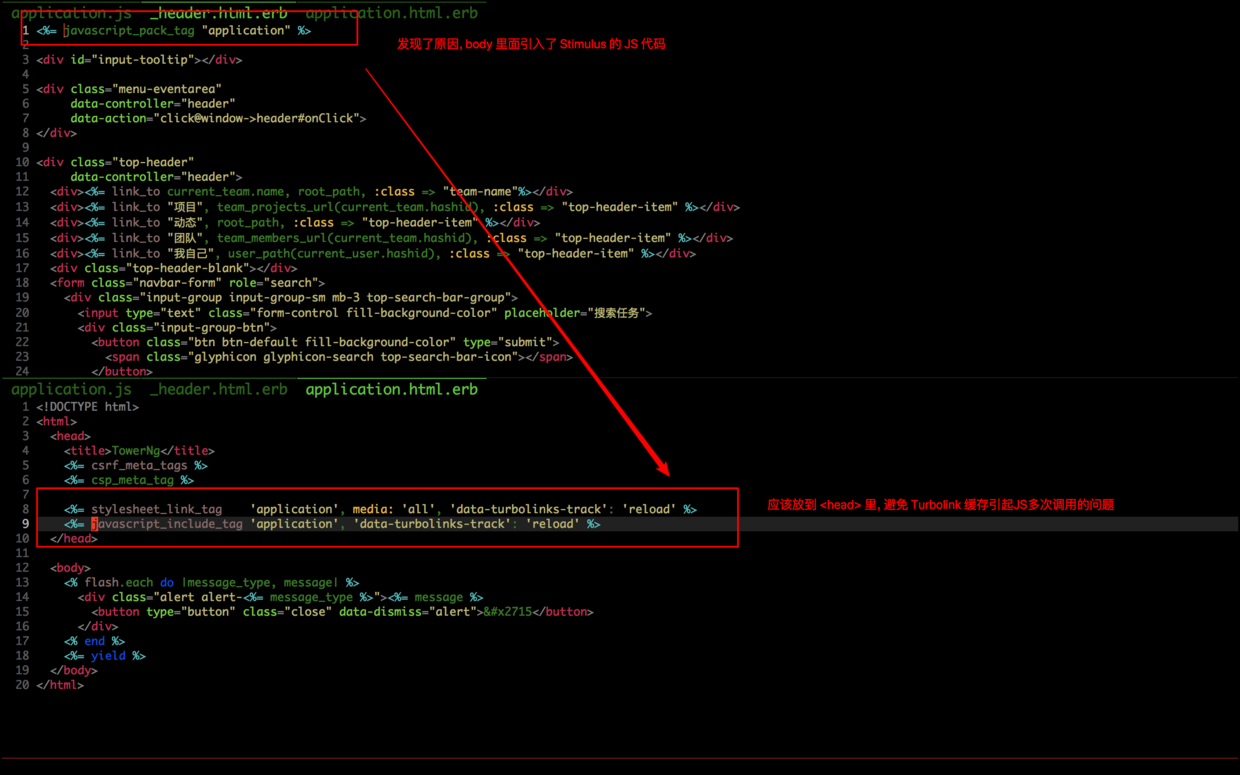Click active application.html.erb tab in bottom pane
Image resolution: width=1240 pixels, height=775 pixels.
(391, 389)
